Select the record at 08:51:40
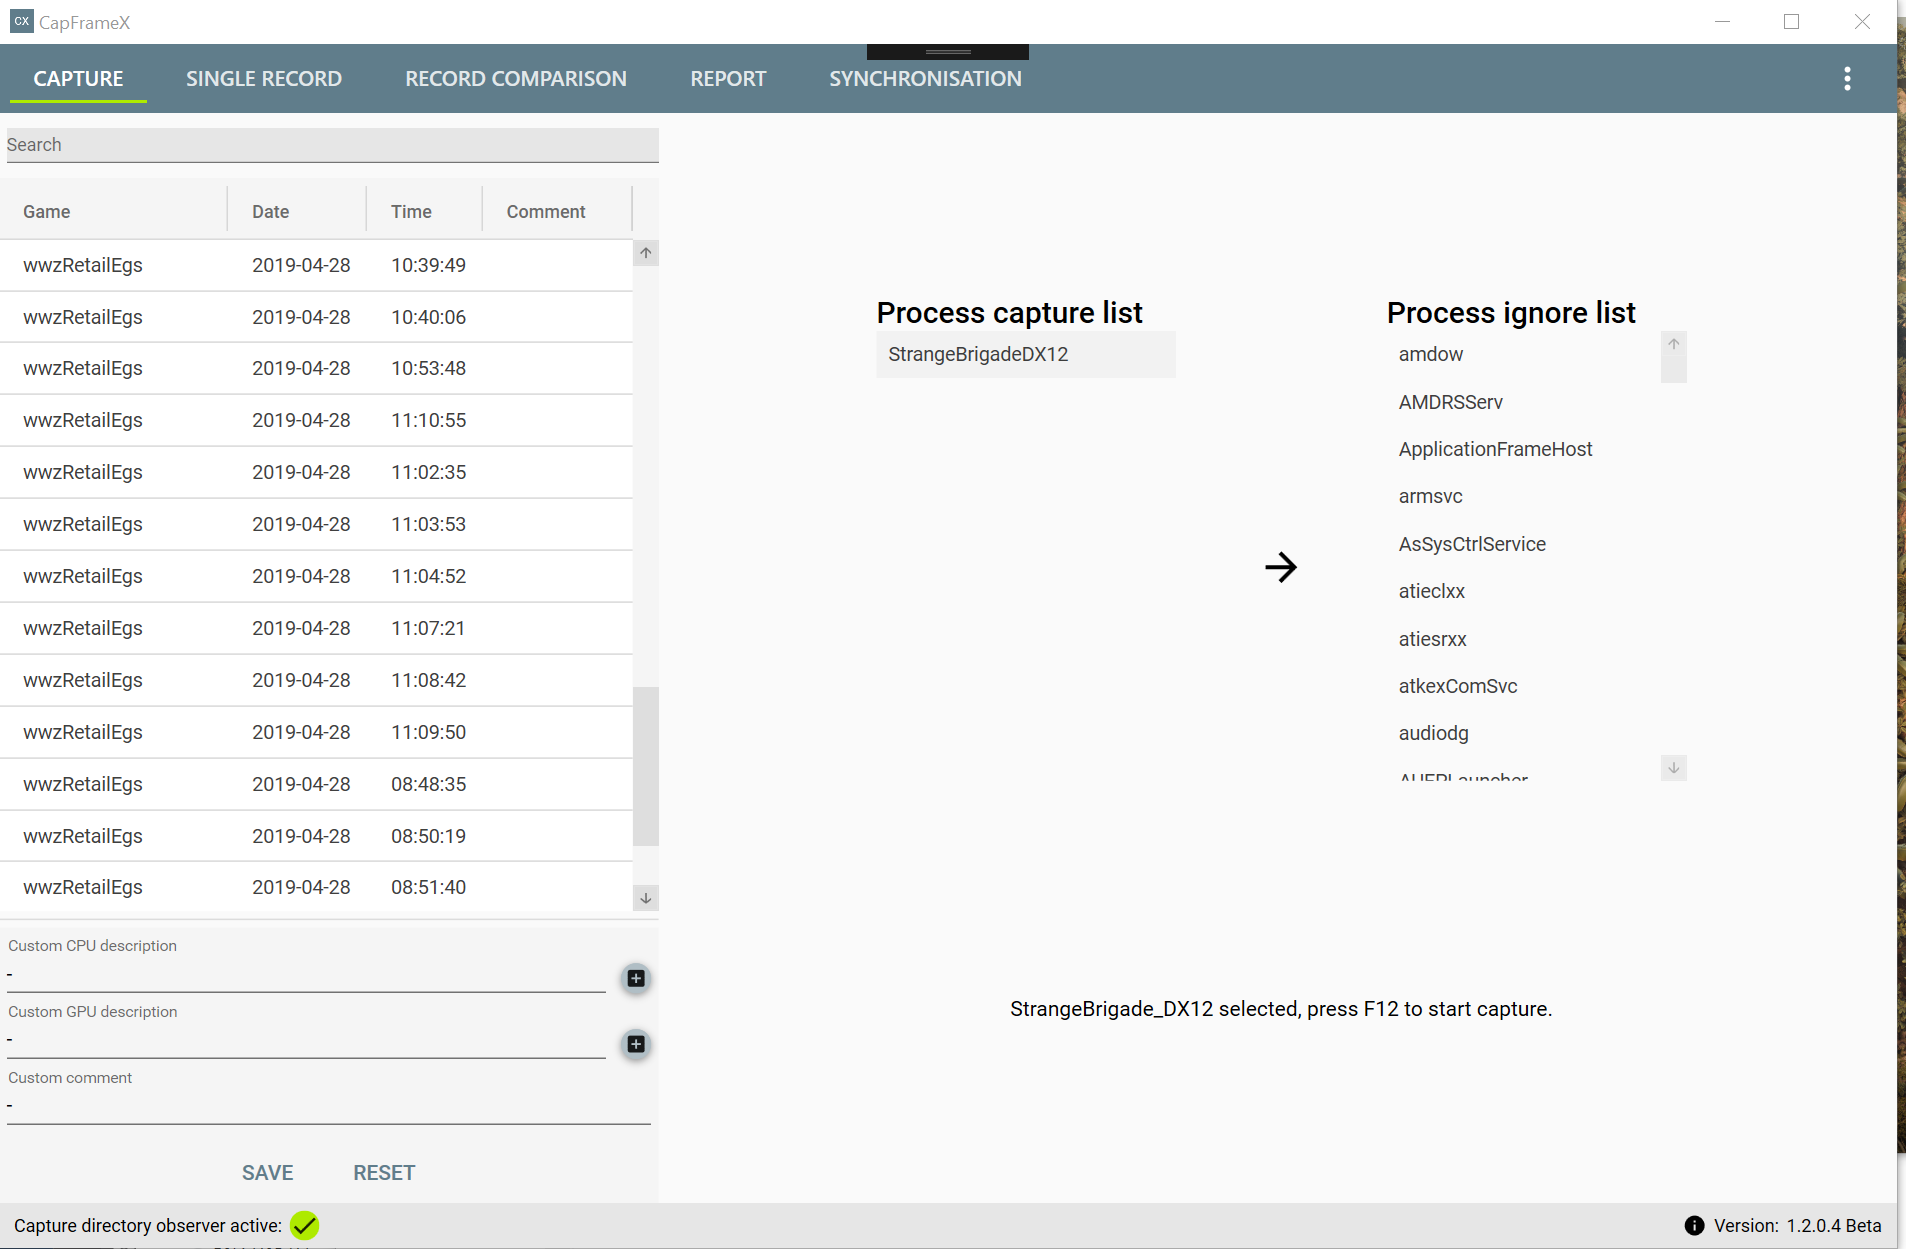 coord(316,887)
